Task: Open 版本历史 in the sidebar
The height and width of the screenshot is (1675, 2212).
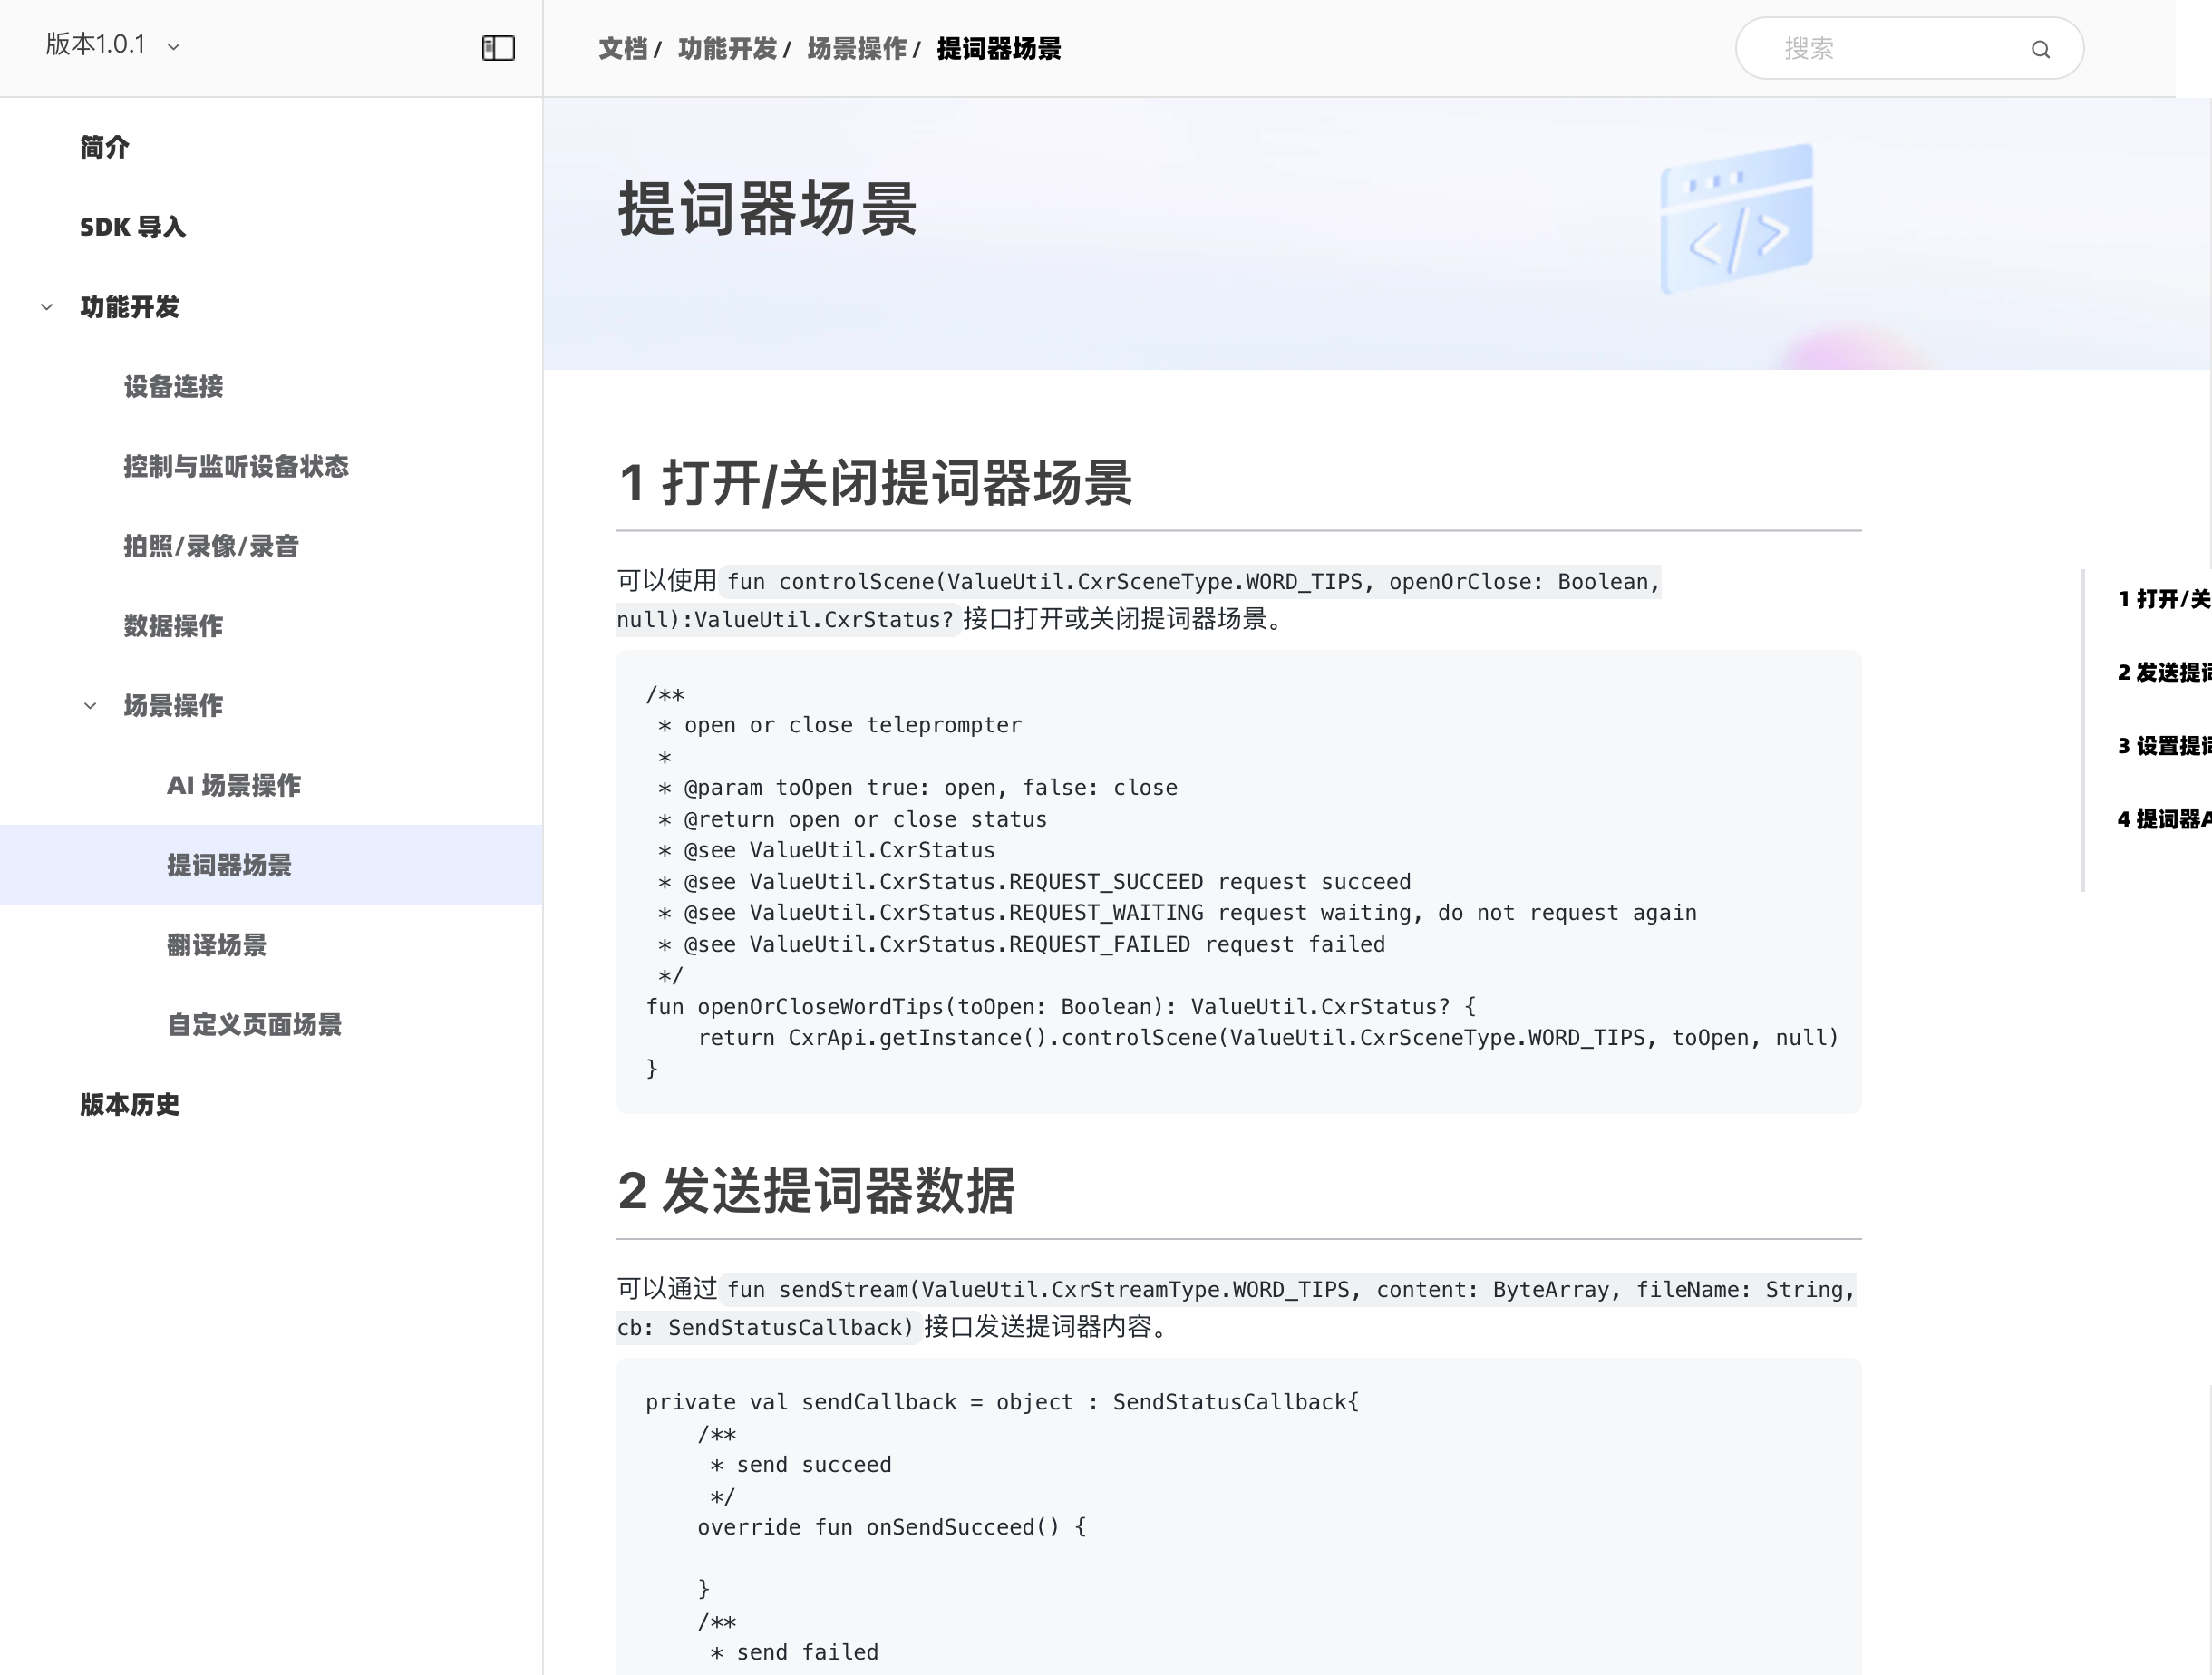Action: pyautogui.click(x=130, y=1104)
